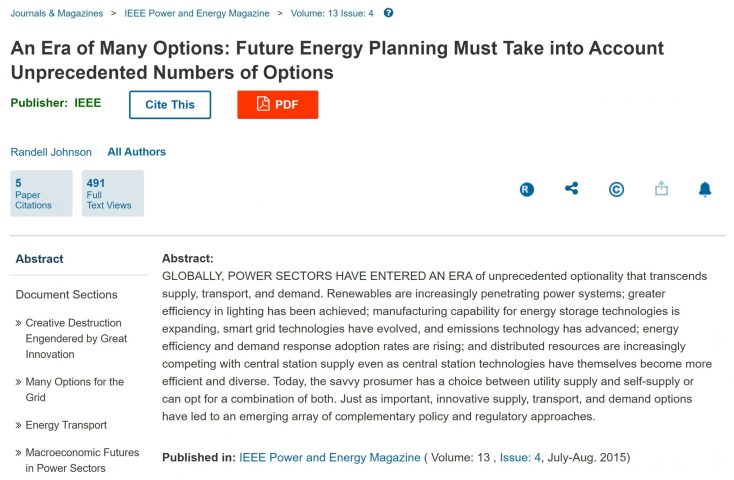Click the Share icon
734x480 pixels.
tap(572, 188)
